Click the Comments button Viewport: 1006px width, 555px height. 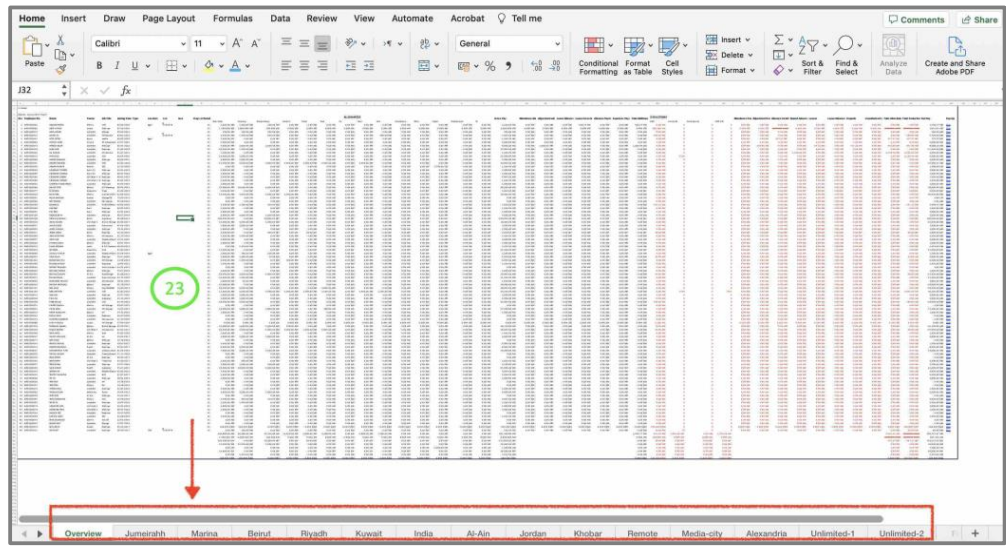click(916, 19)
